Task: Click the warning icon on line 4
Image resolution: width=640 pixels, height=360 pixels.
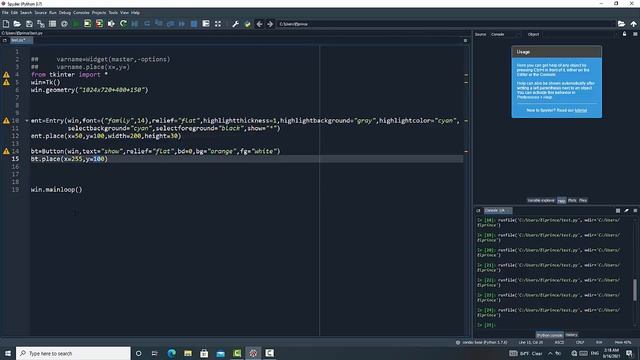Action: 6,75
